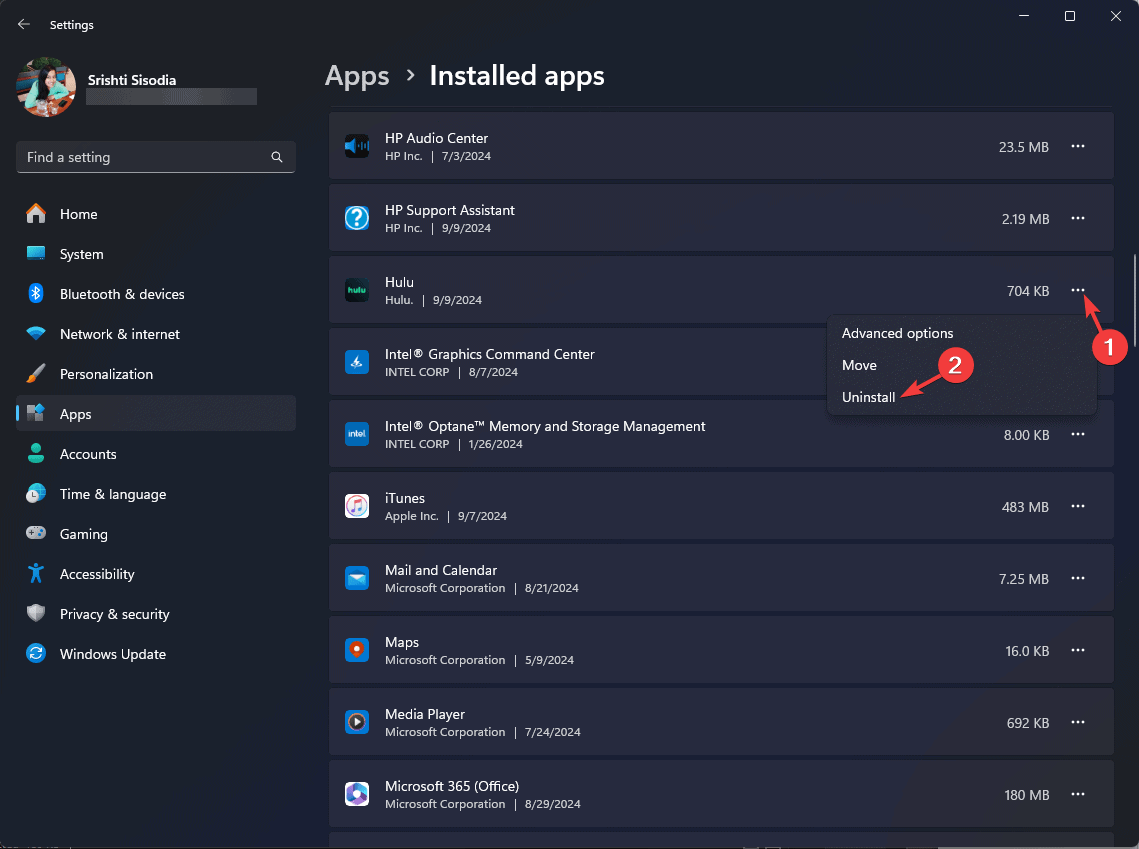Click the Media Player name text
Screen dimensions: 1139x849
[425, 714]
